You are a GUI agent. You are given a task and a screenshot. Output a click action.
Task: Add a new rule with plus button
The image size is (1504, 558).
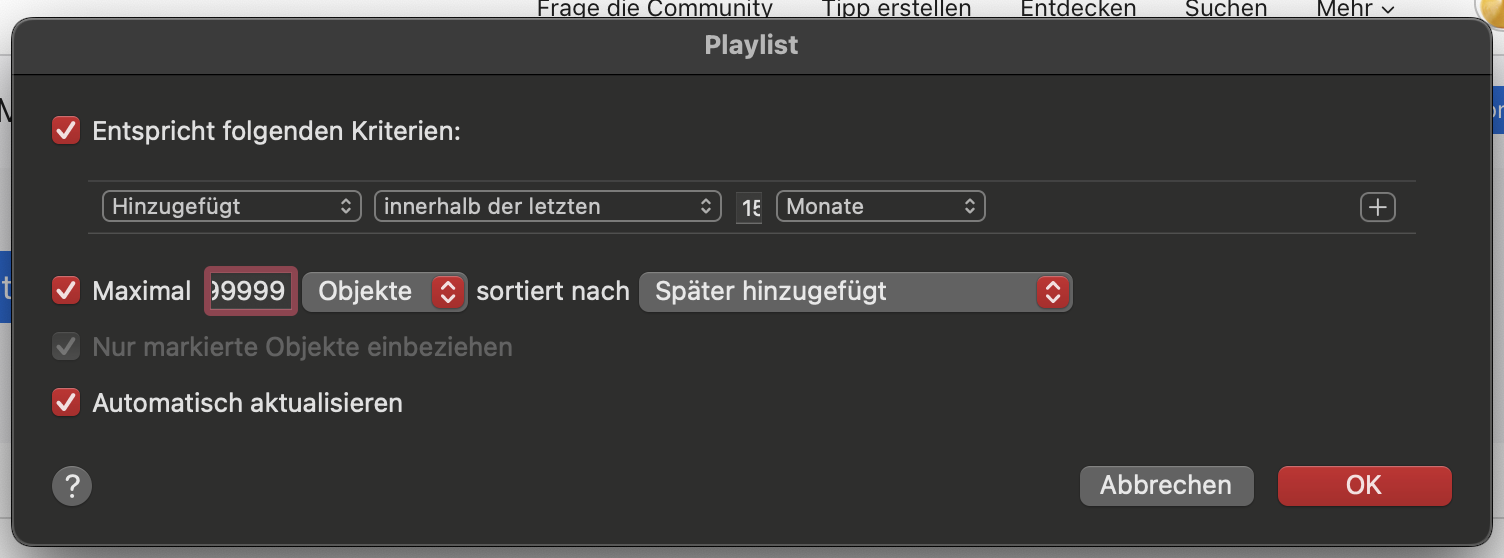coord(1377,207)
